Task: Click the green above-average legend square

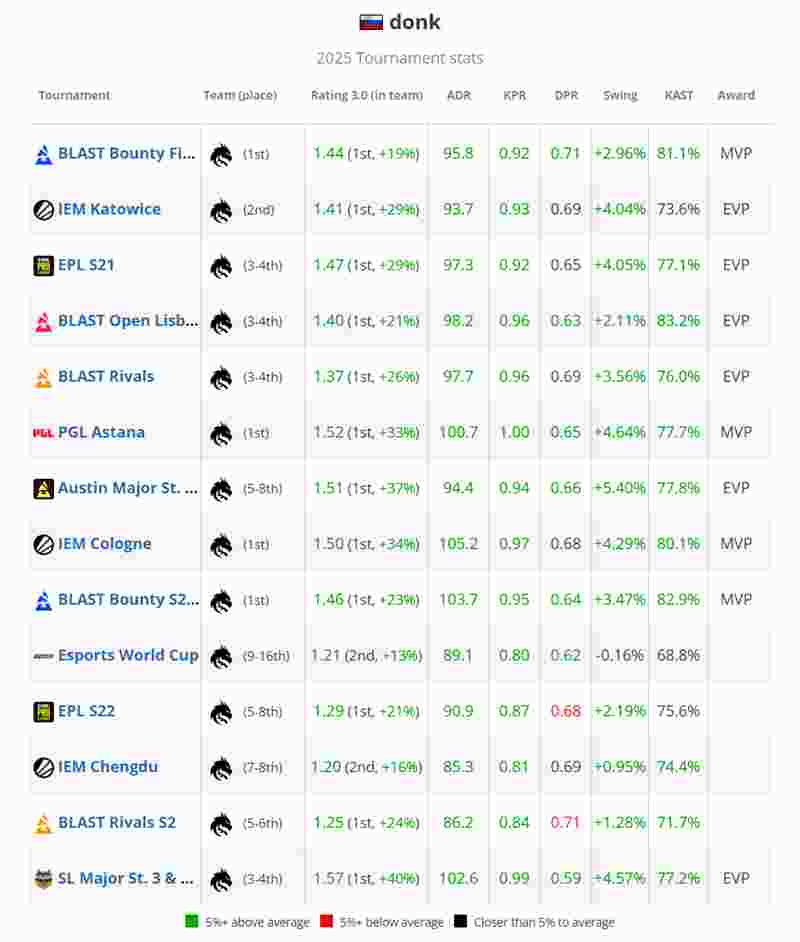Action: click(x=192, y=922)
